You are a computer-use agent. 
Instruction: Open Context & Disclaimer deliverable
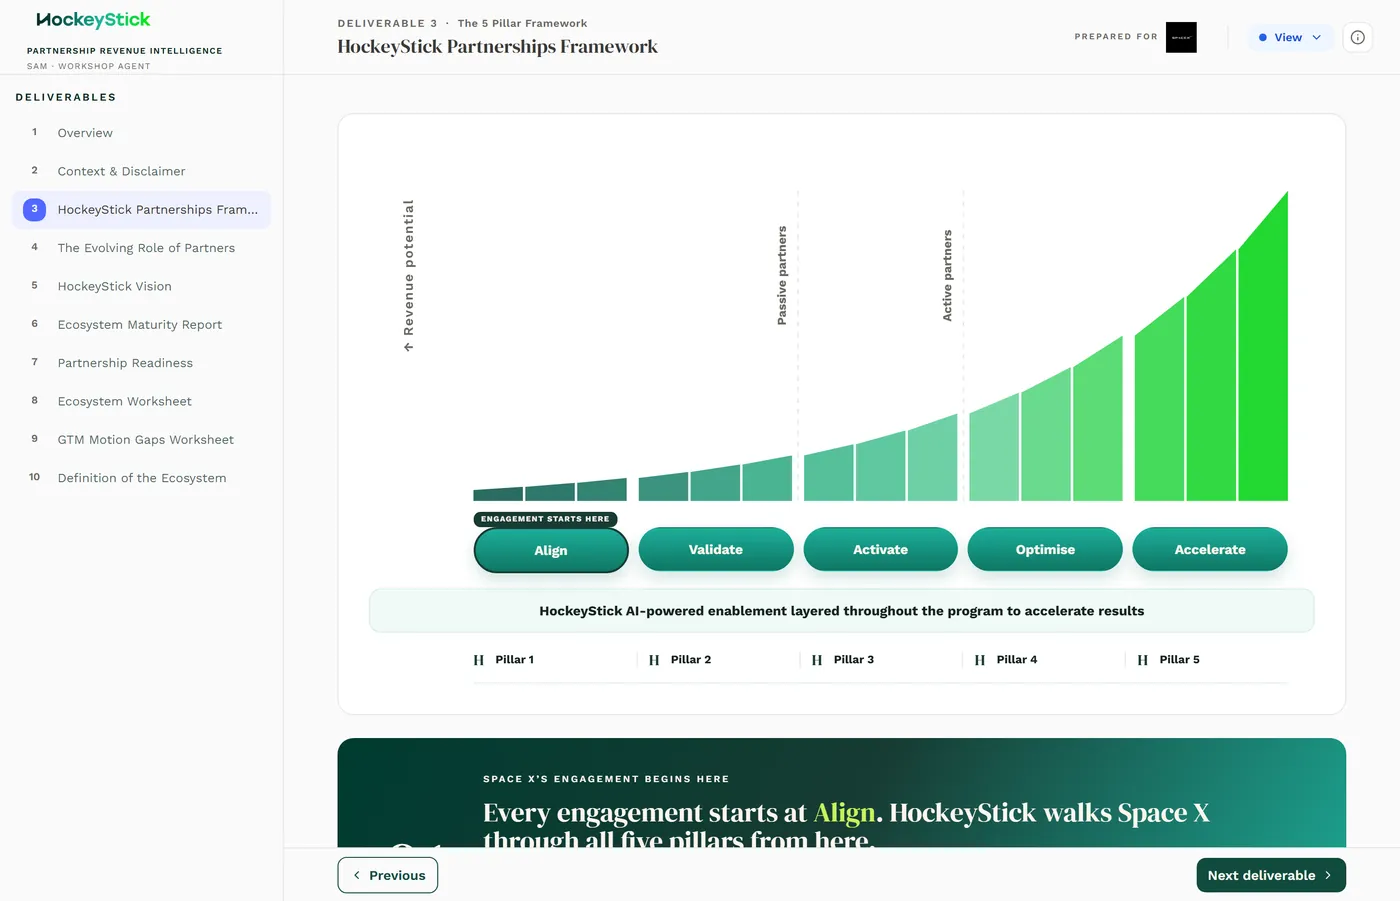coord(141,171)
